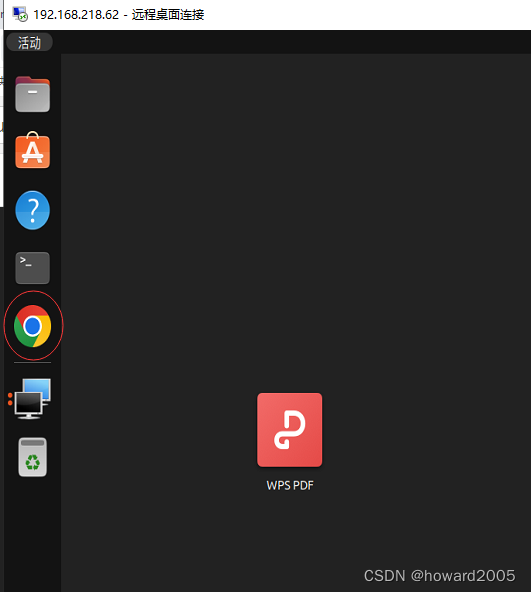The width and height of the screenshot is (531, 592).
Task: Select the remote desktop client dock icon
Action: [x=32, y=399]
